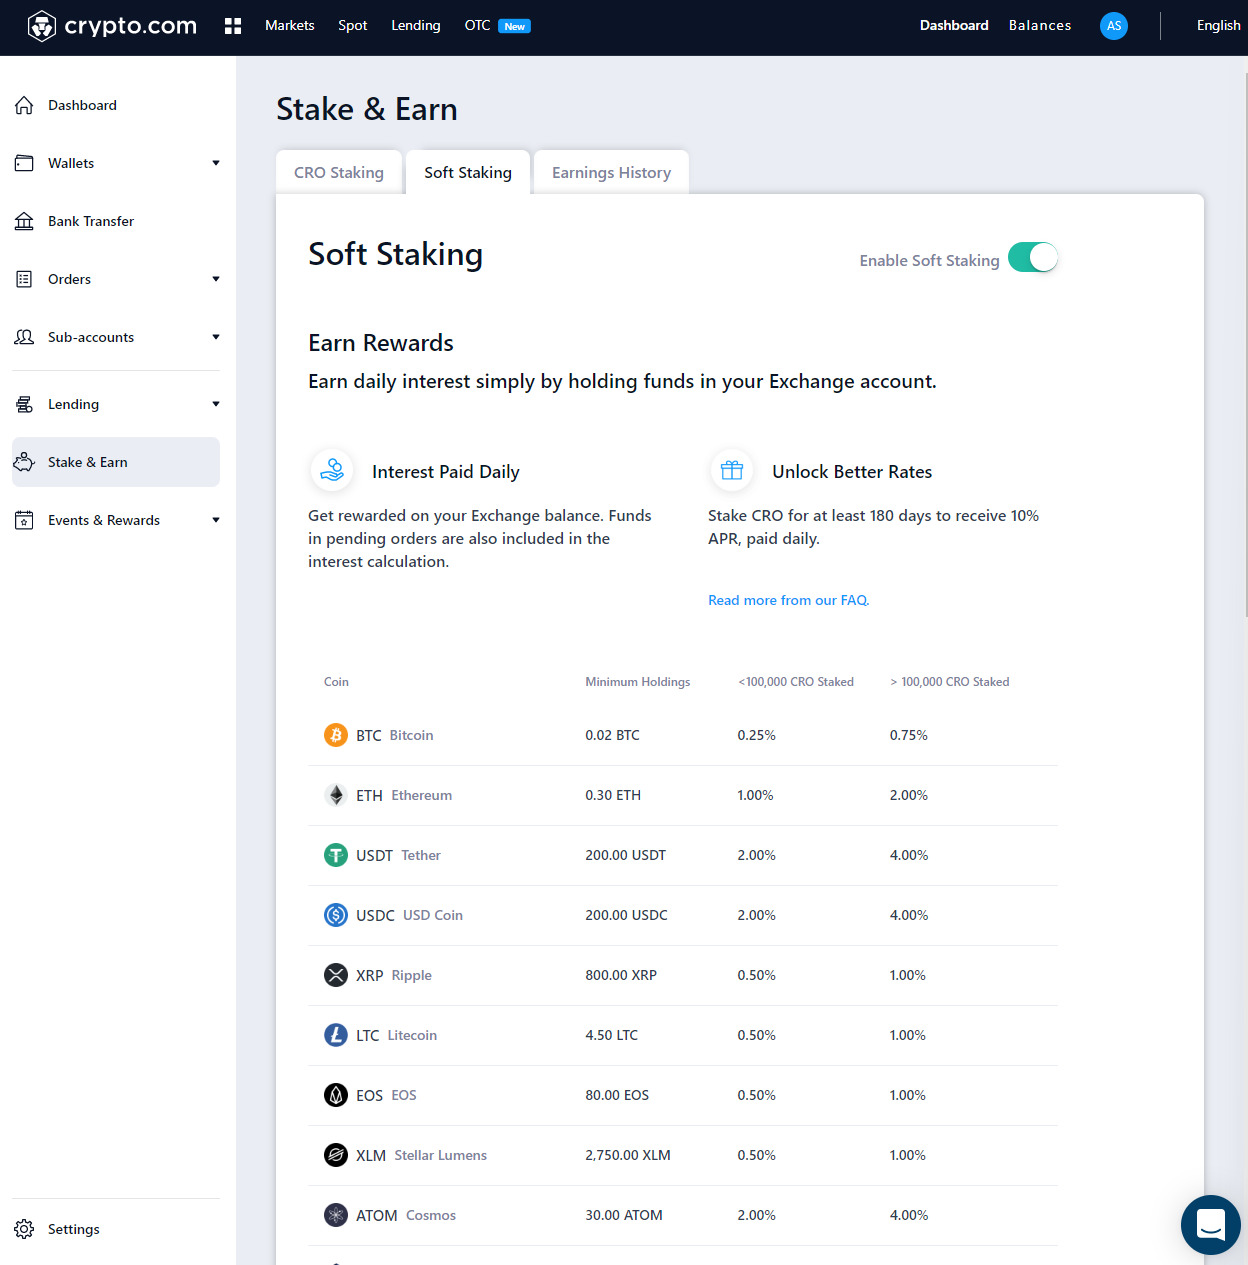
Task: Go to Balances in top bar
Action: point(1040,26)
